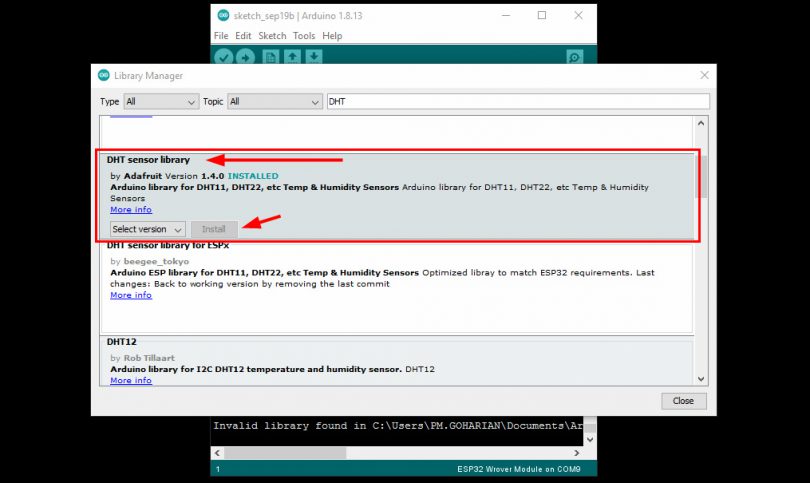Image resolution: width=810 pixels, height=483 pixels.
Task: Click console vertical scroll down arrow
Action: coord(590,440)
